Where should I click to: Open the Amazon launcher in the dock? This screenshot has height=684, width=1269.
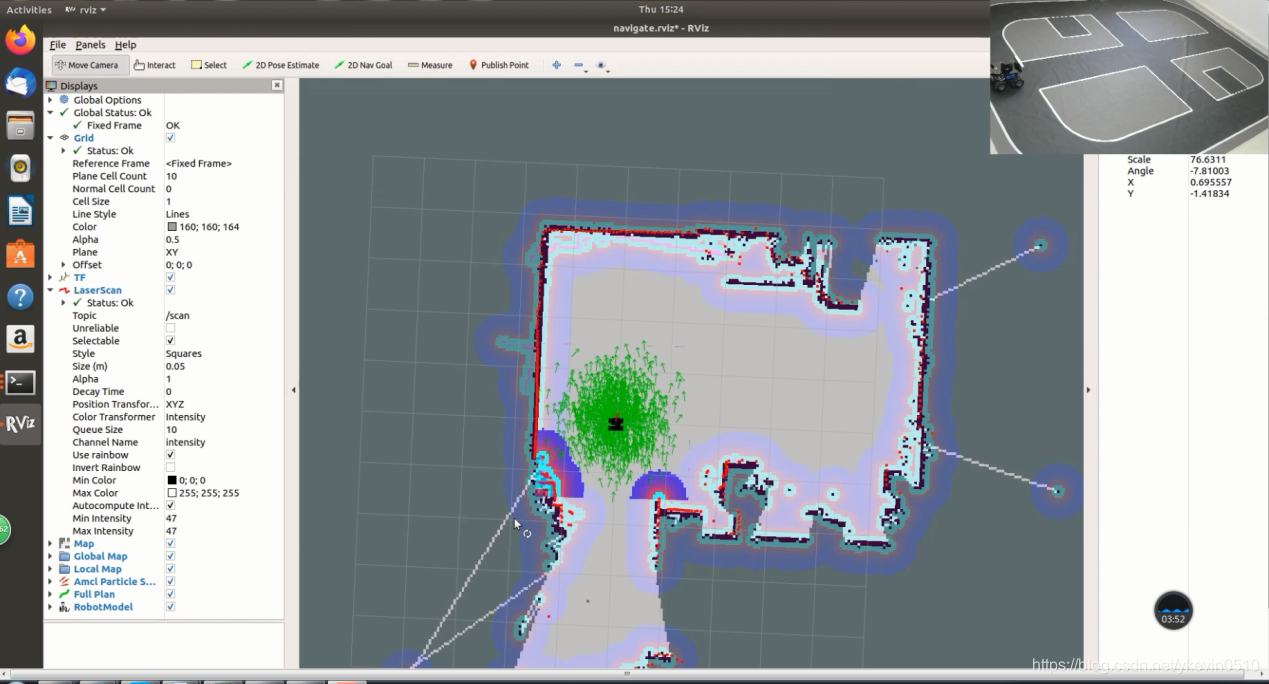20,339
